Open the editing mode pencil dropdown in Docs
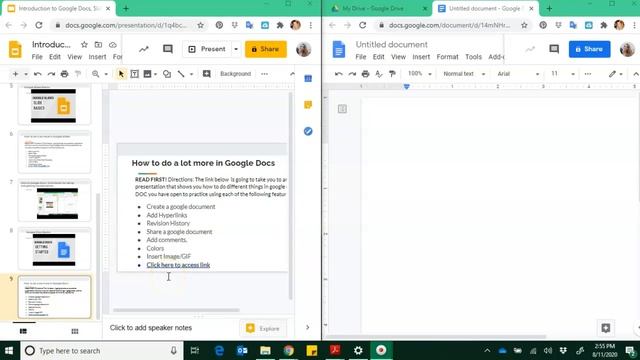 pos(616,74)
